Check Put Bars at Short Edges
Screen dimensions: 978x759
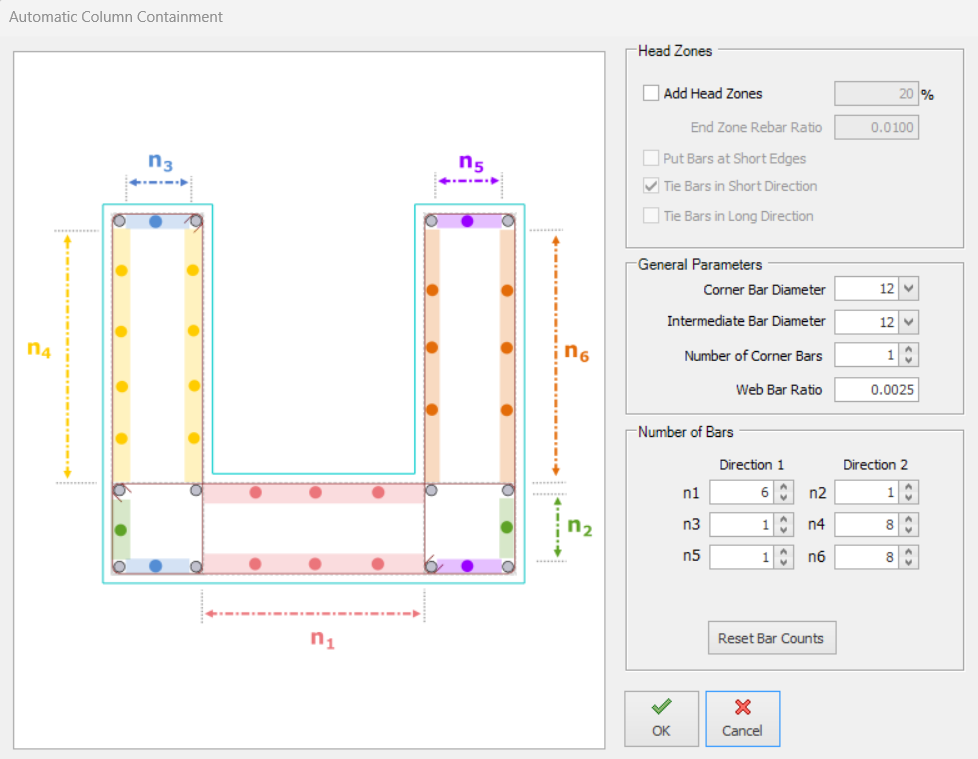click(x=652, y=158)
